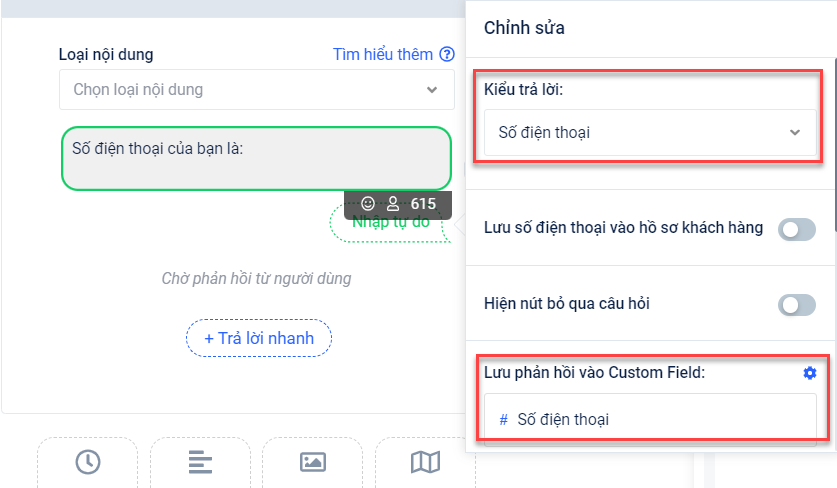Viewport: 837px width, 488px height.
Task: Select the Nhập tự do button
Action: [x=390, y=224]
